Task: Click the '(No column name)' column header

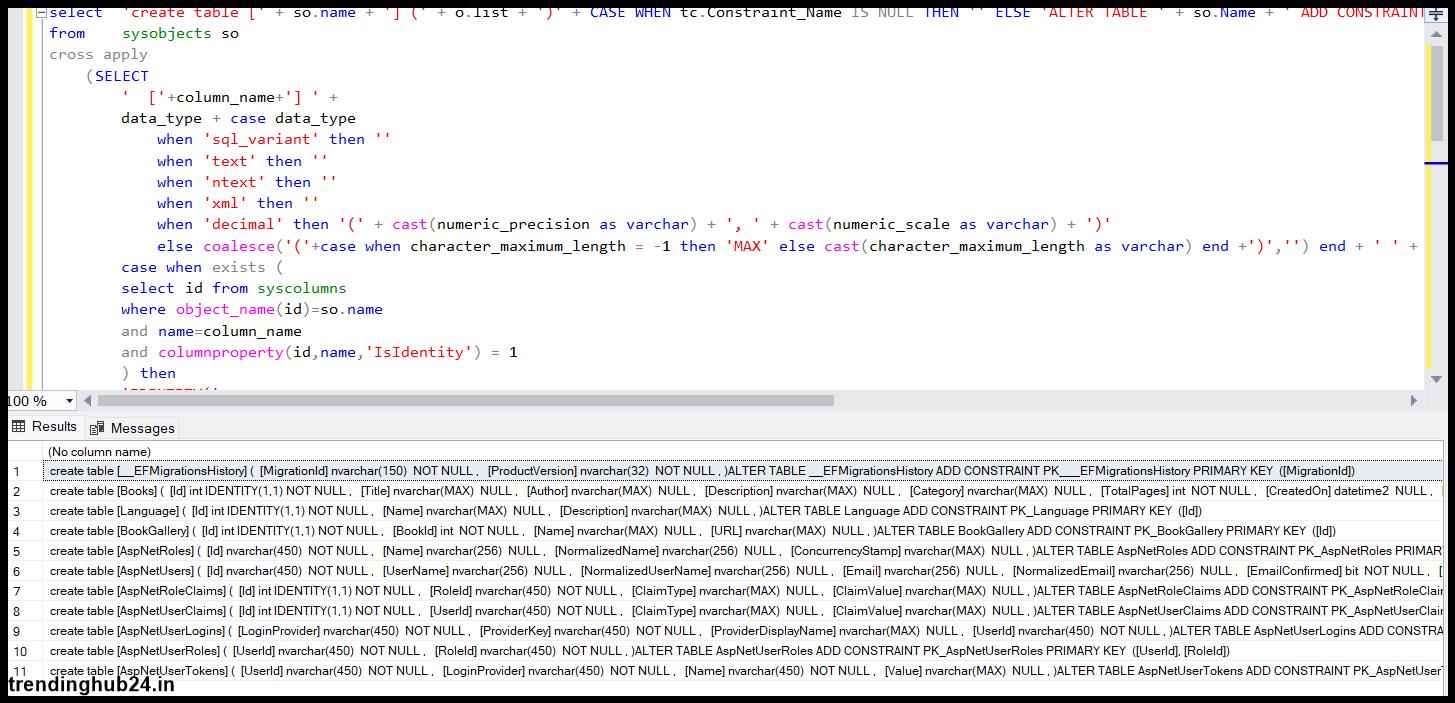Action: point(100,452)
